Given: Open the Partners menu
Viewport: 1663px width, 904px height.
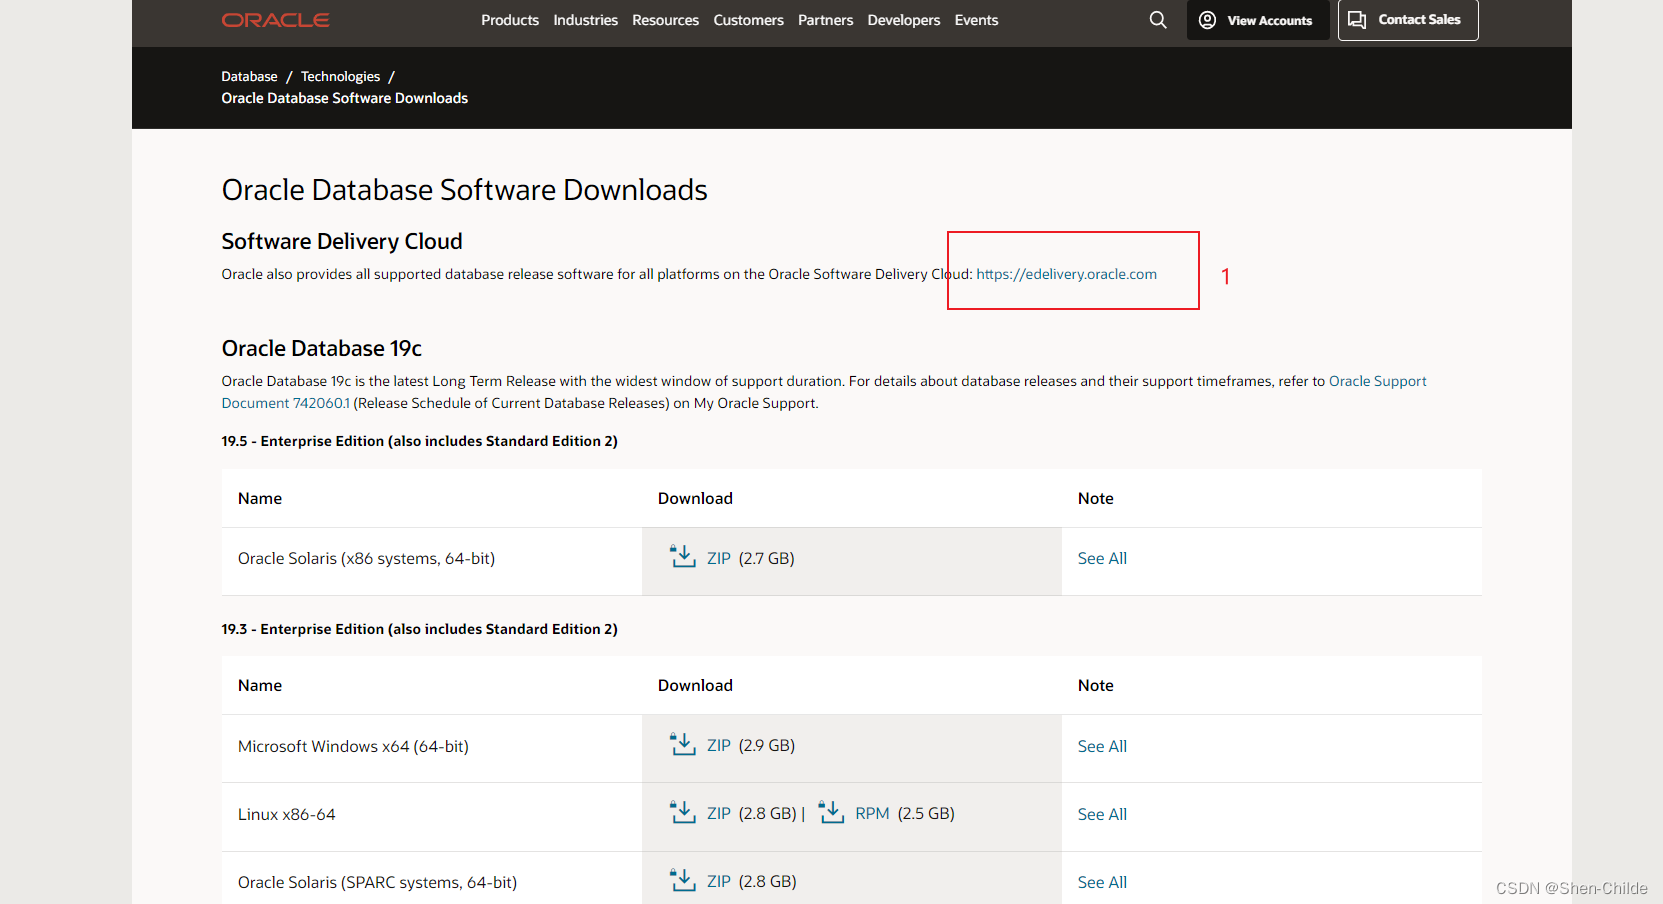Looking at the screenshot, I should [825, 20].
